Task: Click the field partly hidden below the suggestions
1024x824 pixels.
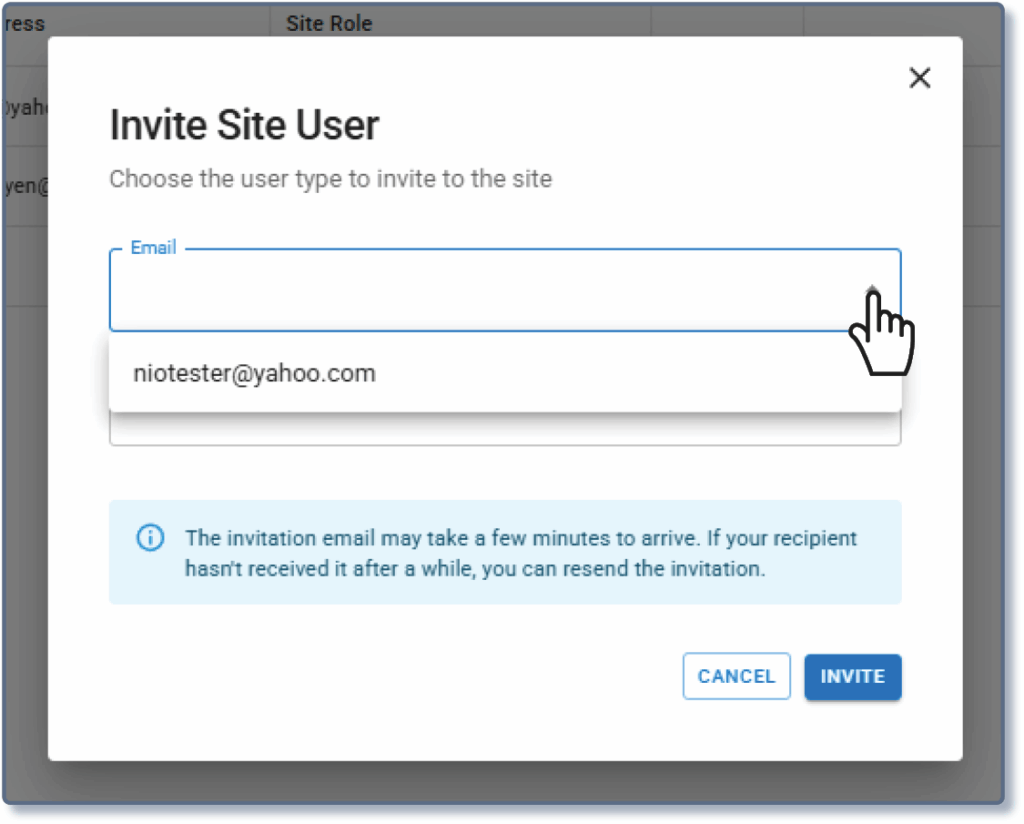Action: (504, 429)
